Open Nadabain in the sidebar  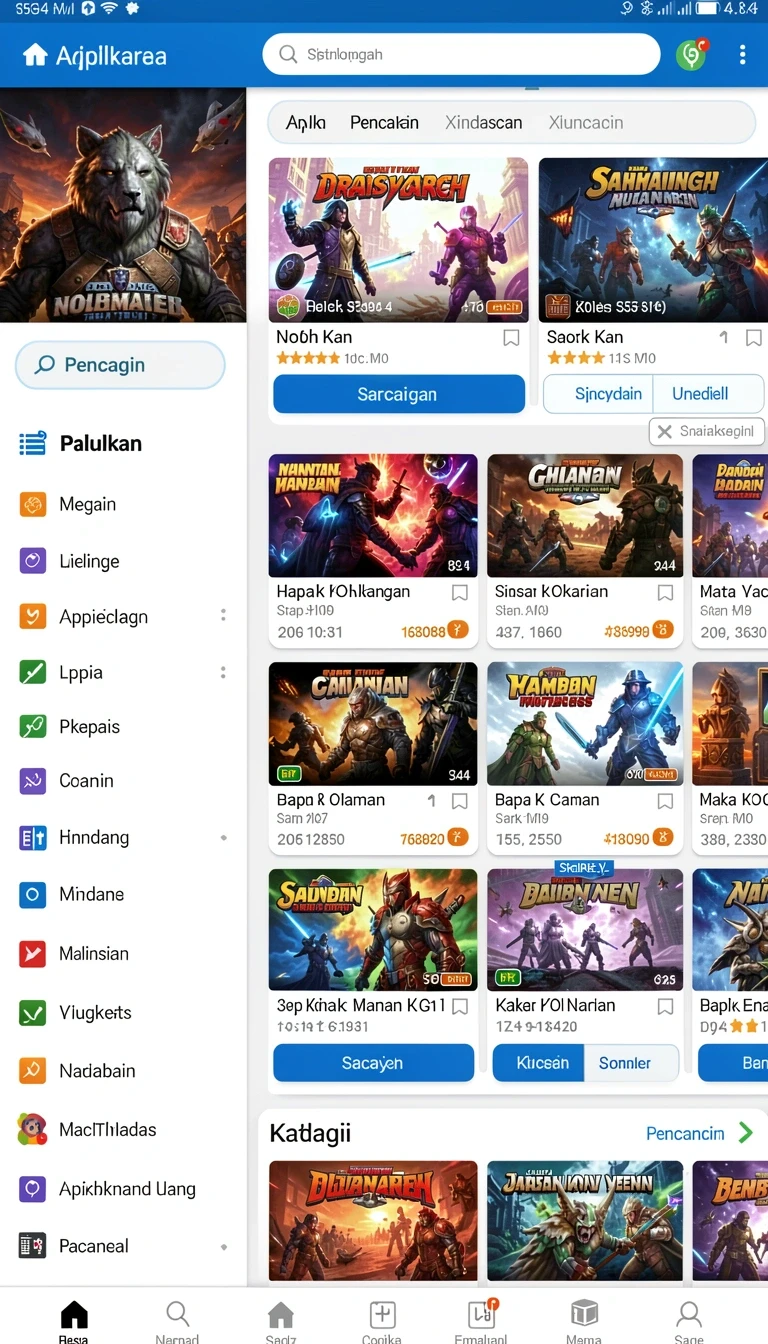(x=97, y=1071)
